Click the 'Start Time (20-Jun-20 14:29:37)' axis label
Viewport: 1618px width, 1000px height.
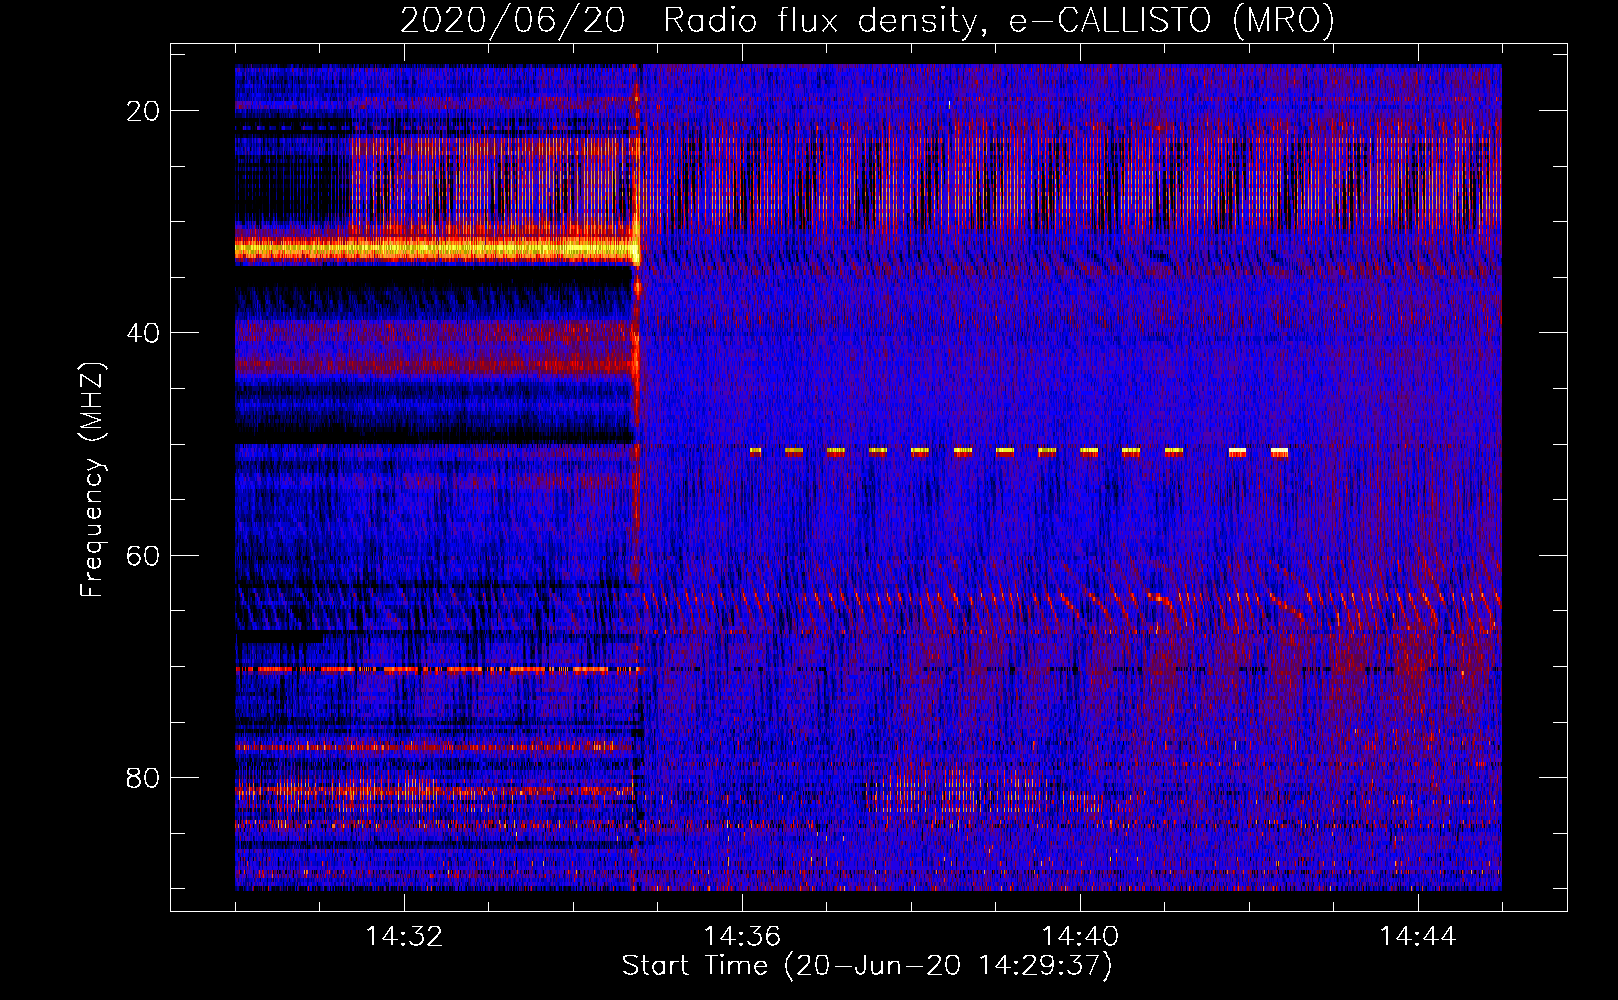[x=867, y=966]
